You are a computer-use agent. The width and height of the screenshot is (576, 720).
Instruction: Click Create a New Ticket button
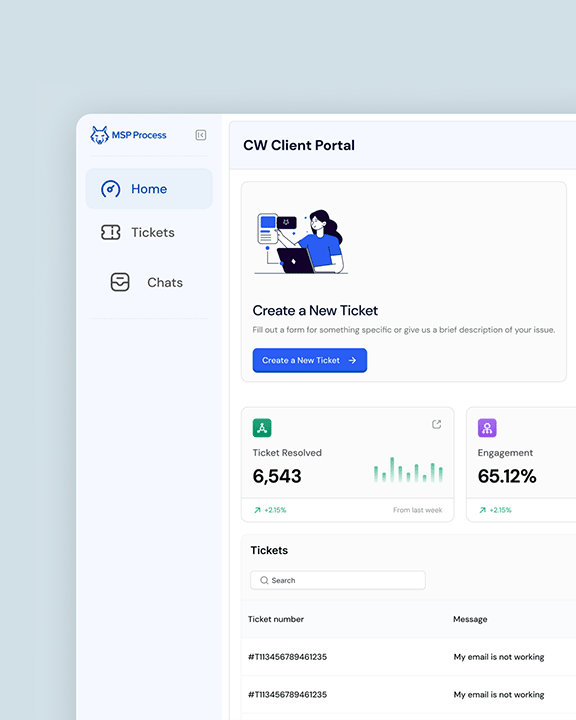(x=310, y=360)
